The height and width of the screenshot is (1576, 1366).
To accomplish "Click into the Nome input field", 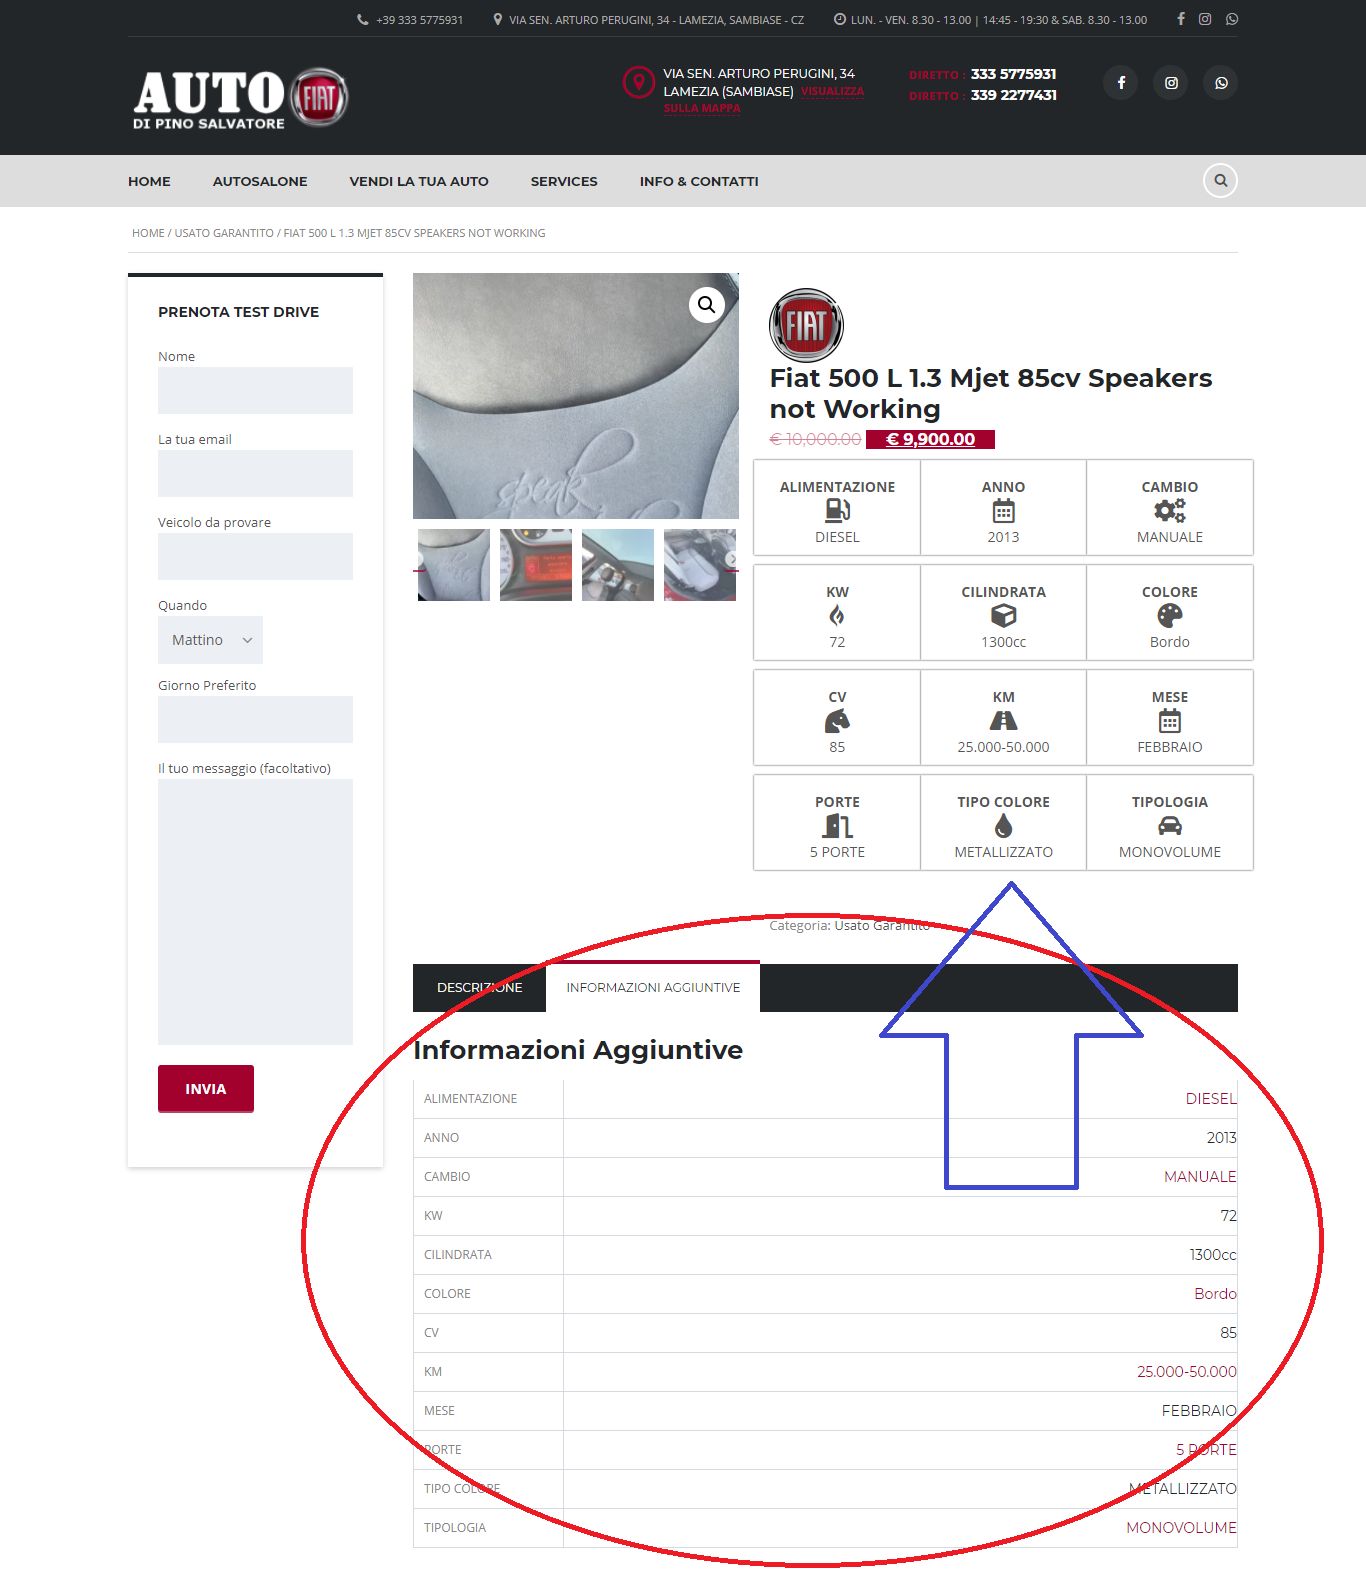I will 255,390.
